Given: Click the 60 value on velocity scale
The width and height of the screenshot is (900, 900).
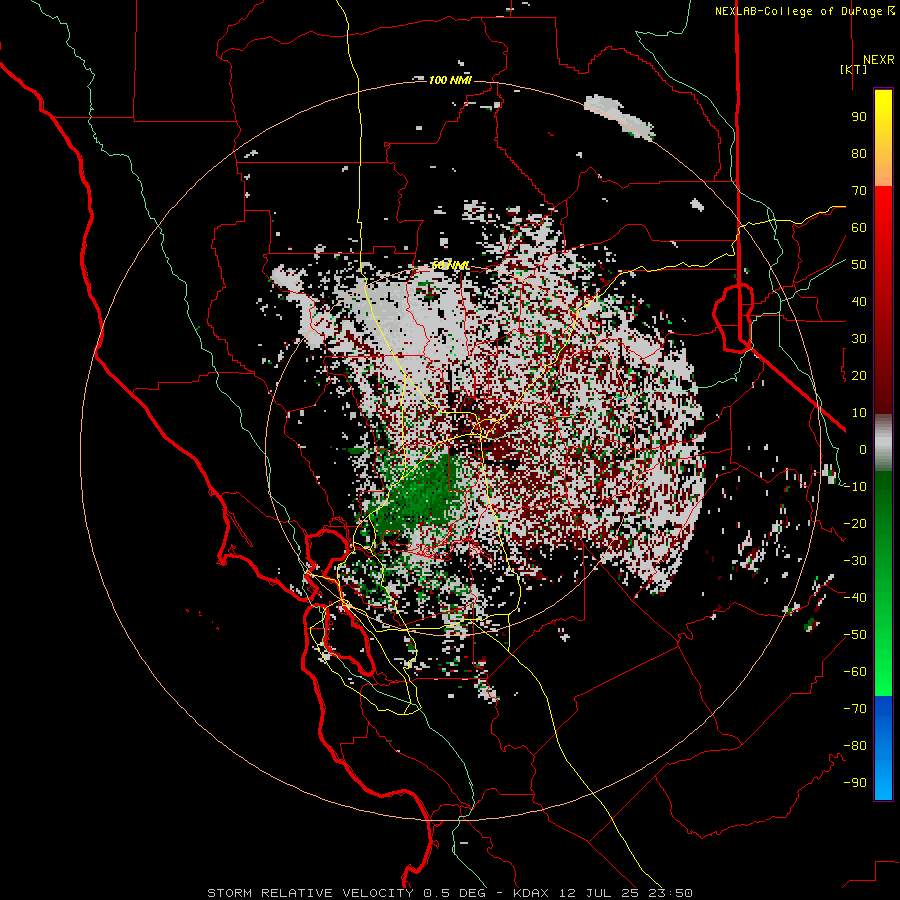Looking at the screenshot, I should pyautogui.click(x=859, y=227).
